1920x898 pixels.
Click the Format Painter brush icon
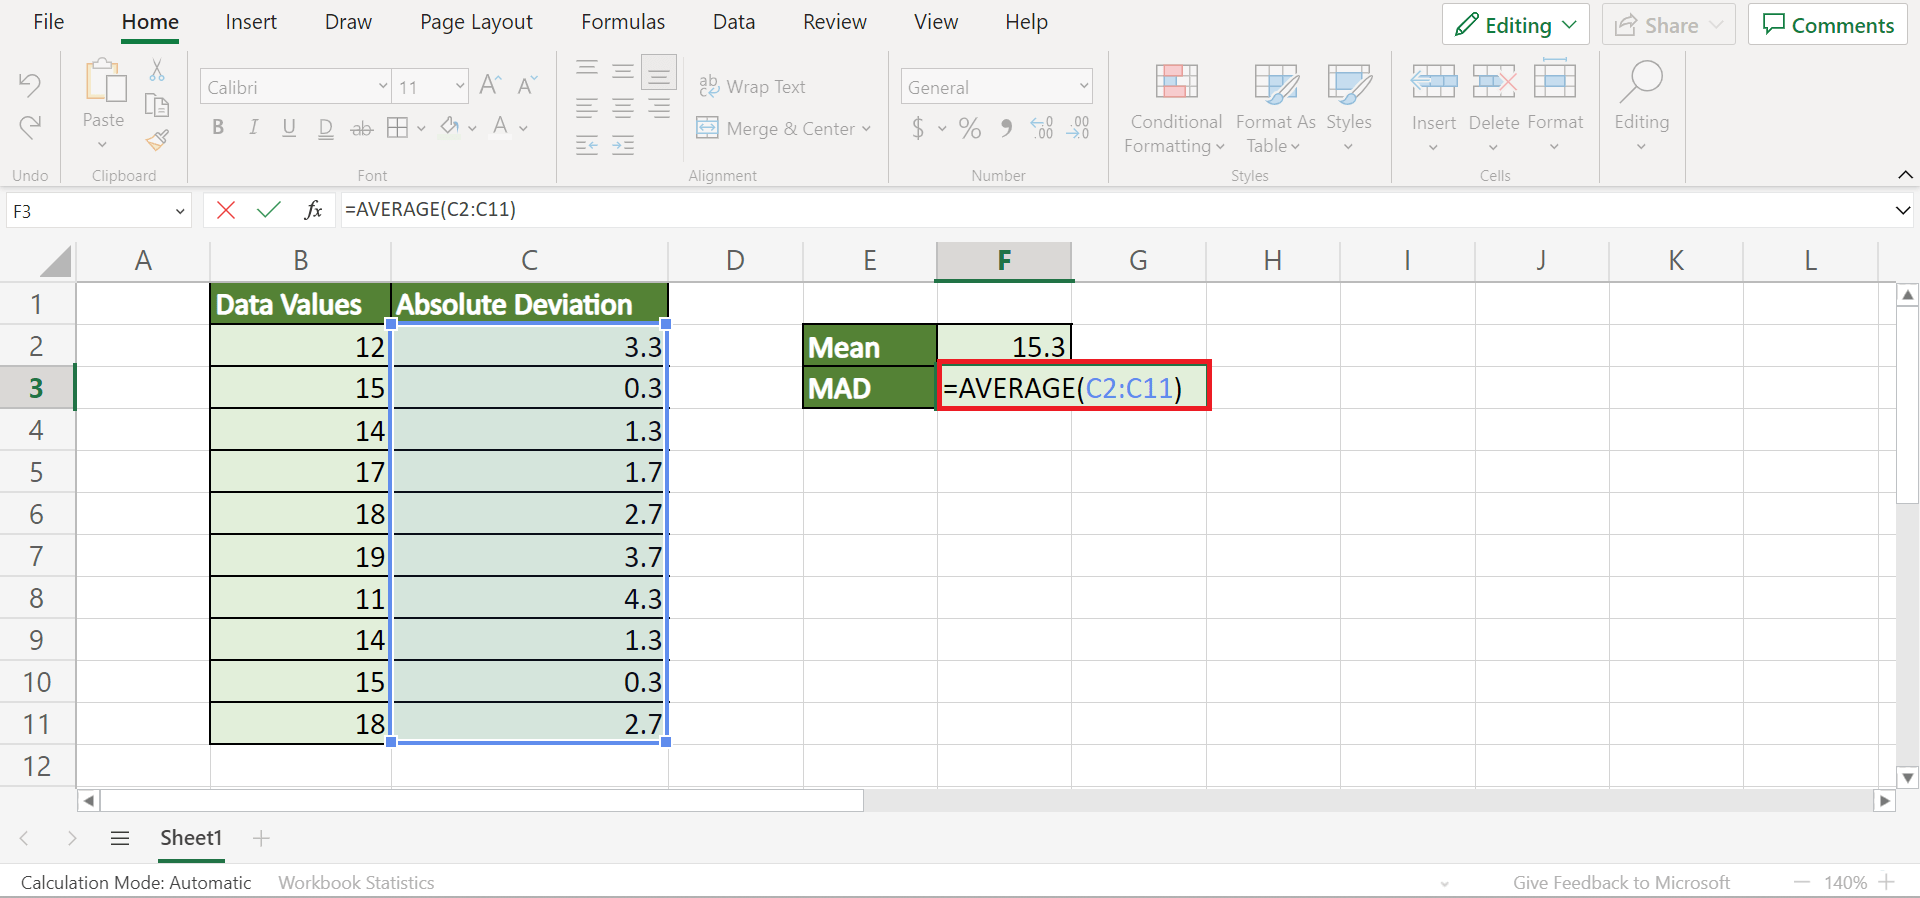pyautogui.click(x=157, y=140)
